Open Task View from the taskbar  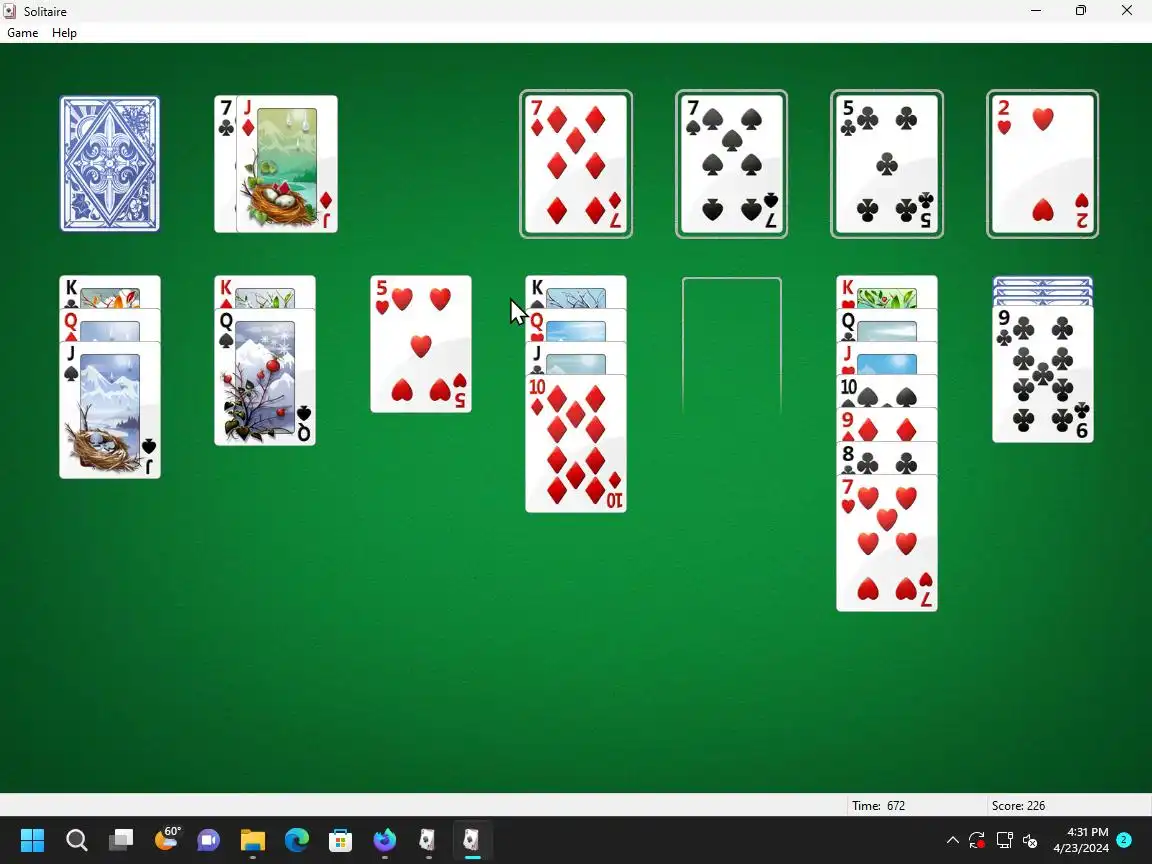tap(120, 840)
